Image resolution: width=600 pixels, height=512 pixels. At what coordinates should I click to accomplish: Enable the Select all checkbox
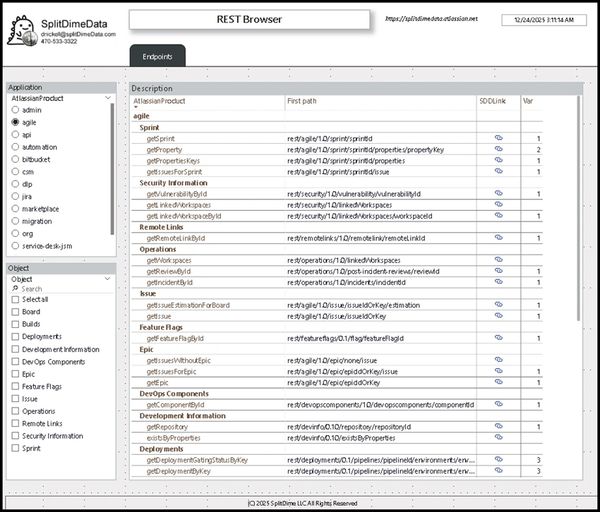point(15,299)
